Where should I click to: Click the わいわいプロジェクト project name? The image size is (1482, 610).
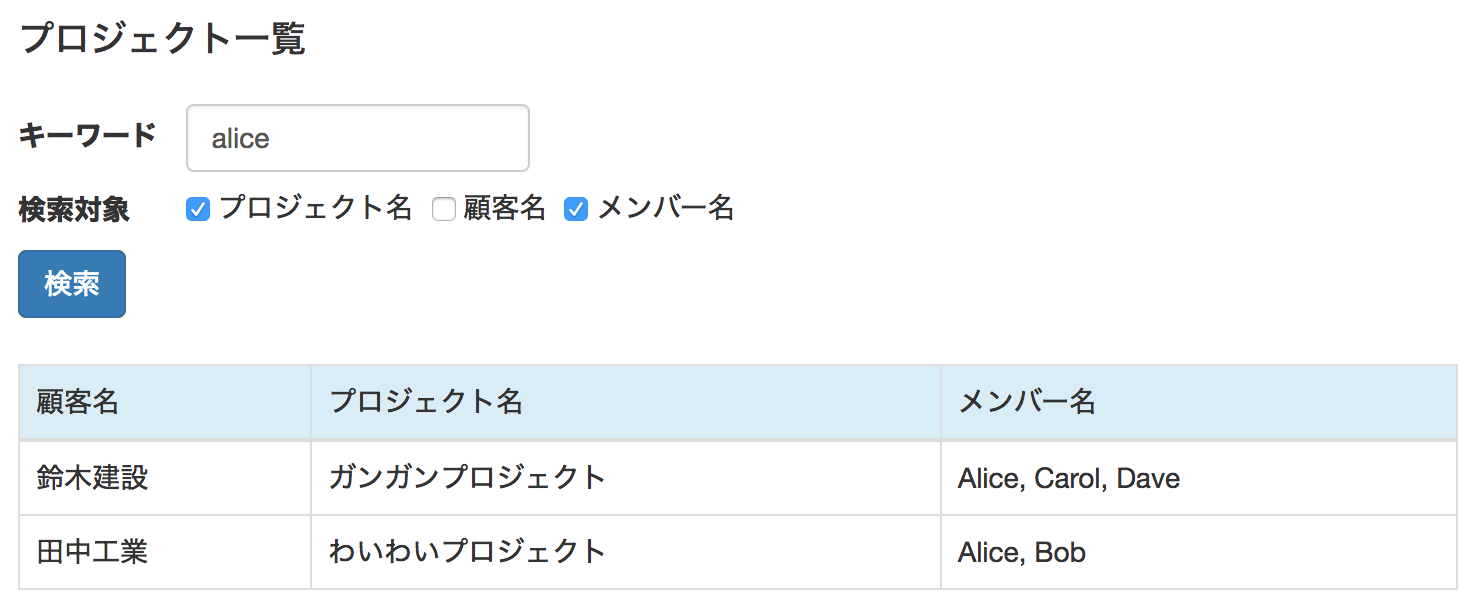[x=464, y=552]
